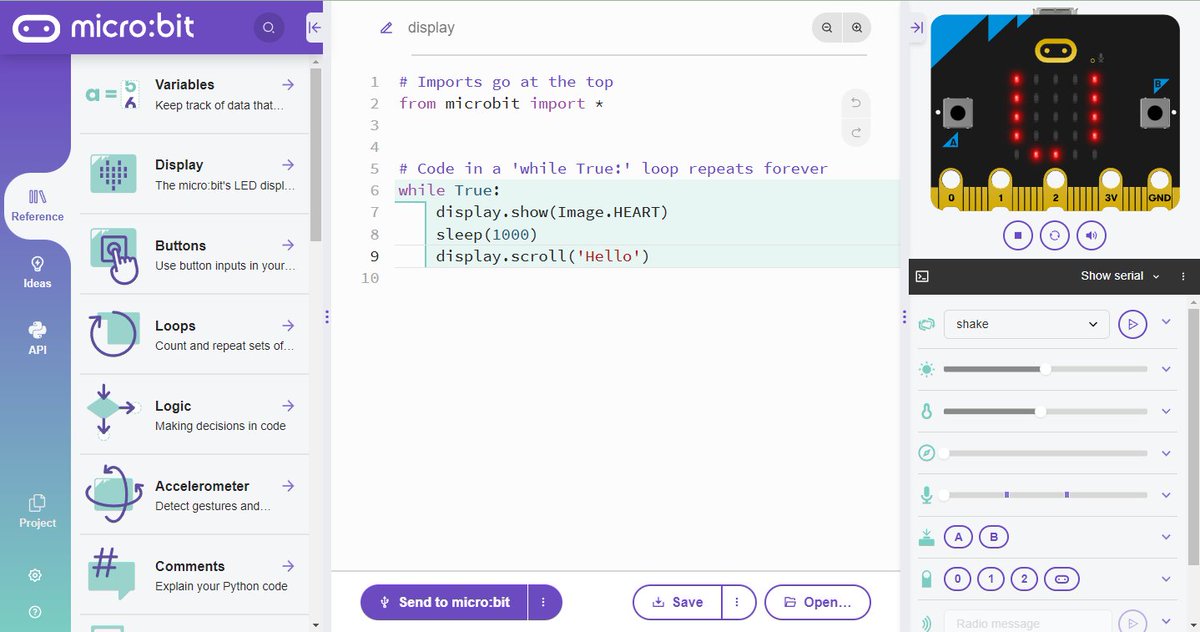Open more save options menu
This screenshot has width=1200, height=632.
point(737,602)
